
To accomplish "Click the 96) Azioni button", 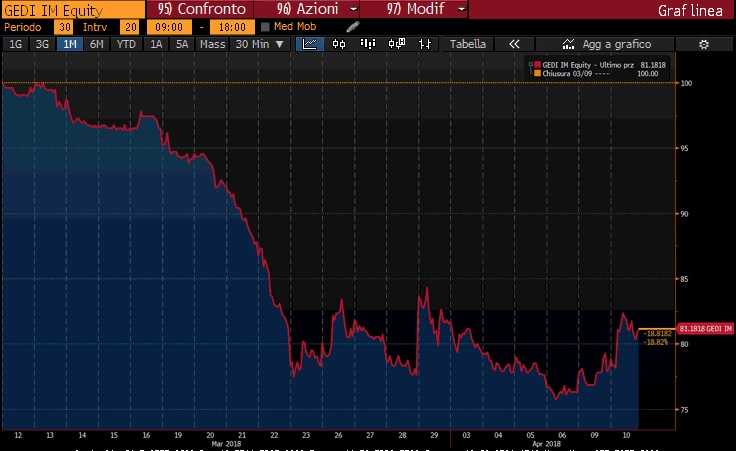I will (308, 9).
